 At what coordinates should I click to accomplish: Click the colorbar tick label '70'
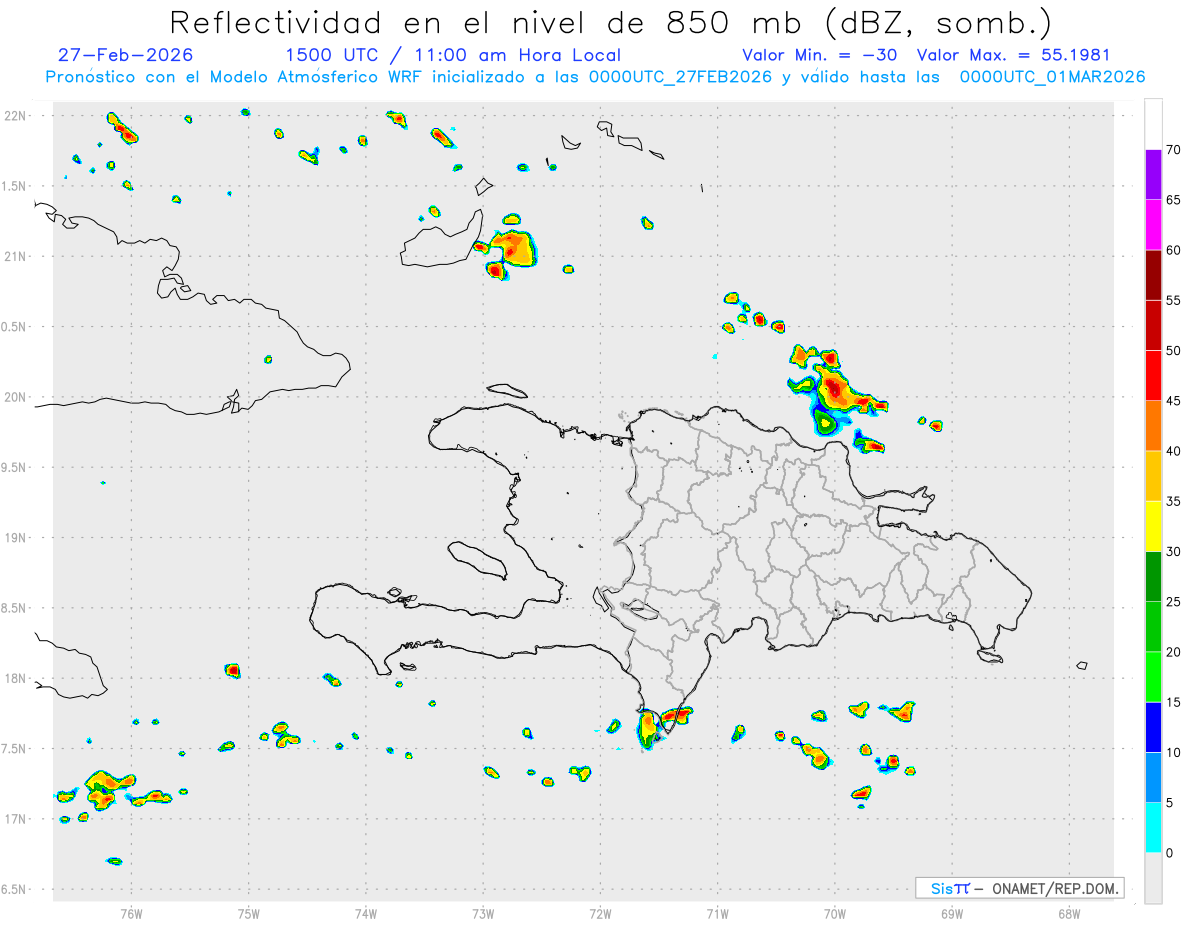click(1174, 150)
